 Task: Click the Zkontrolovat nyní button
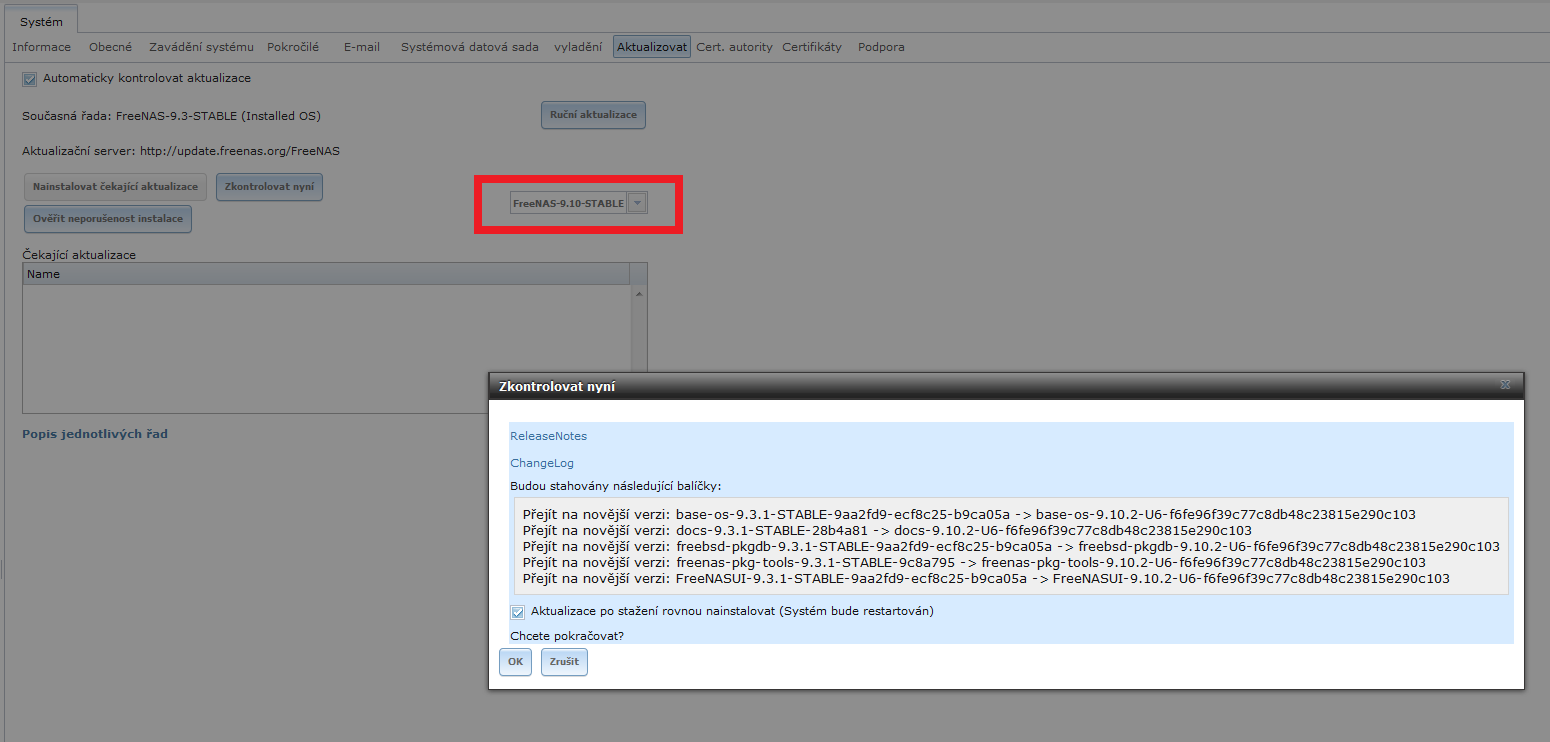[269, 187]
